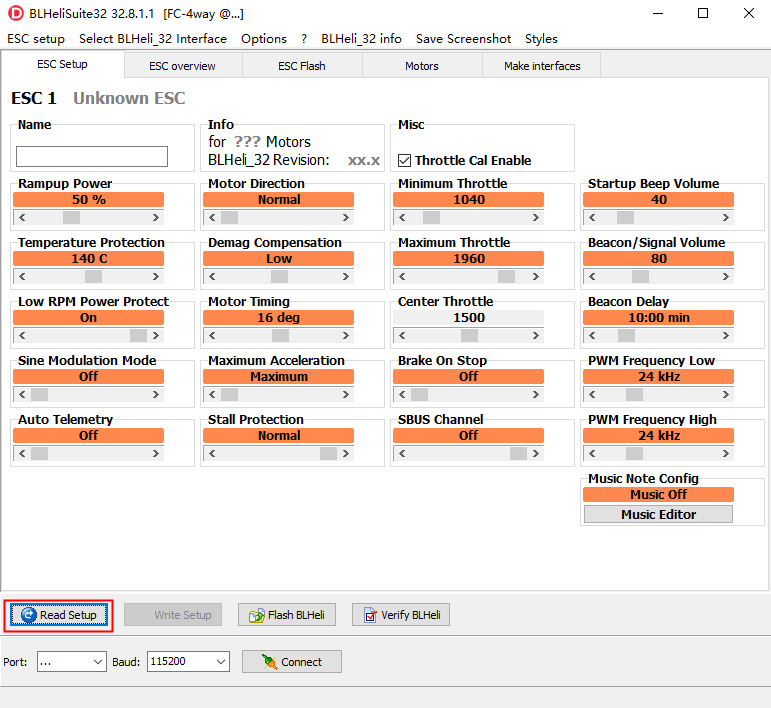The image size is (771, 708).
Task: Click the Write Setup button
Action: pyautogui.click(x=173, y=615)
